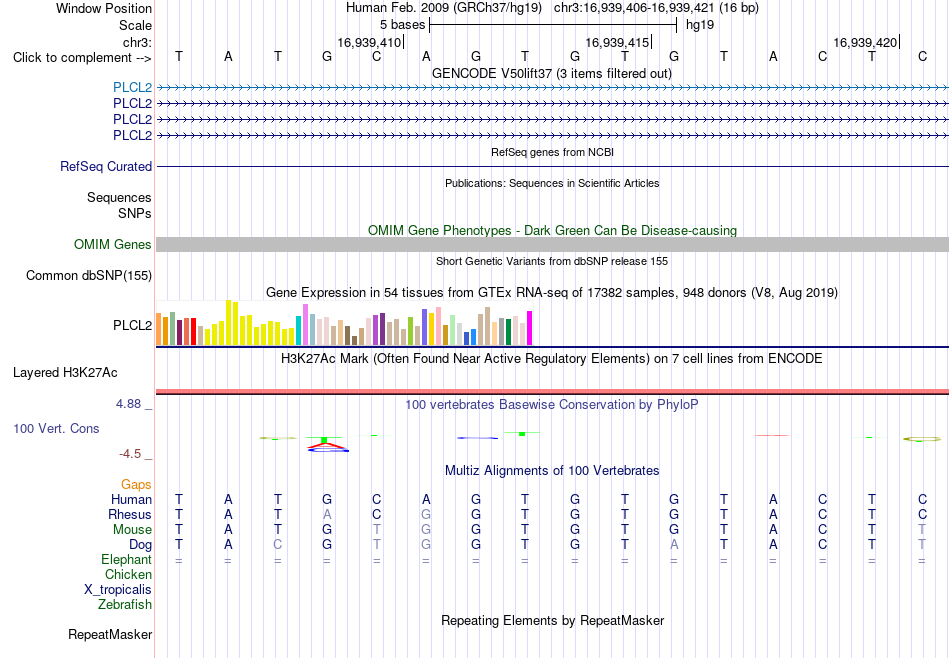Open 'RefSeq genes from NCBI' title
Image resolution: width=950 pixels, height=658 pixels.
click(552, 152)
